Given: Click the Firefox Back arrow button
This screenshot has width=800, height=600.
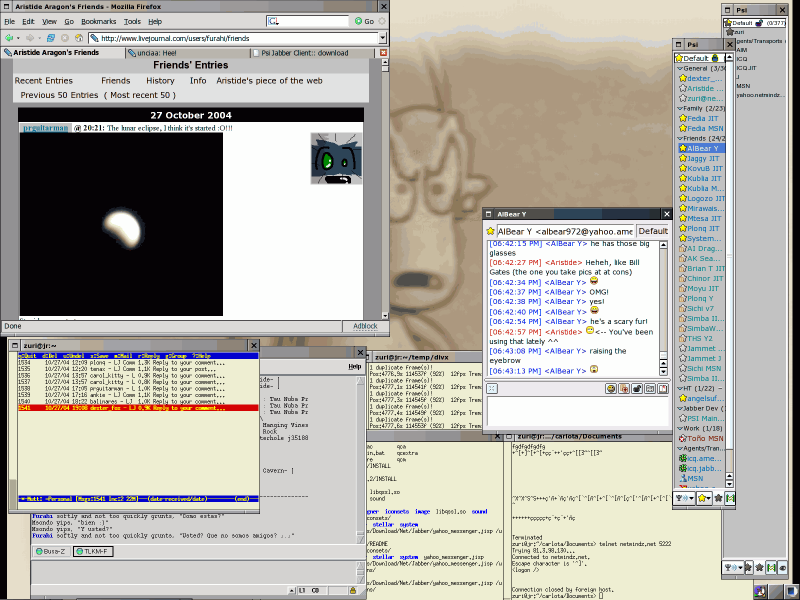Looking at the screenshot, I should point(11,38).
